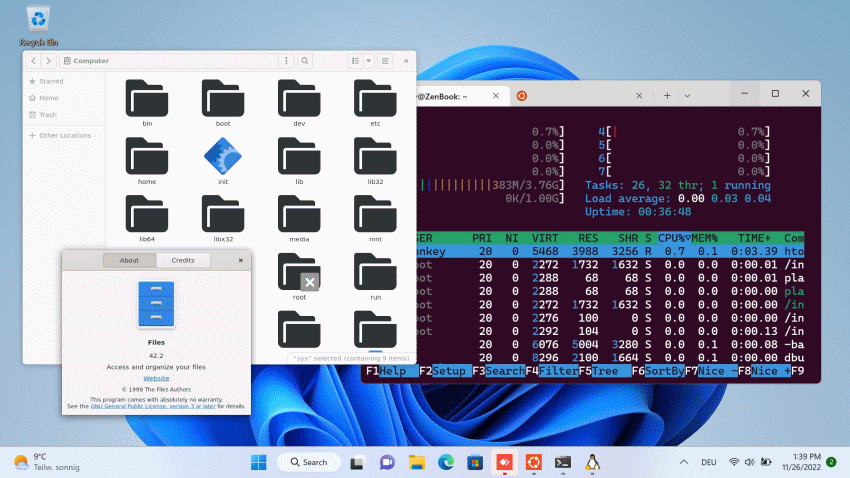850x478 pixels.
Task: Switch DEU keyboard language indicator
Action: coord(709,462)
